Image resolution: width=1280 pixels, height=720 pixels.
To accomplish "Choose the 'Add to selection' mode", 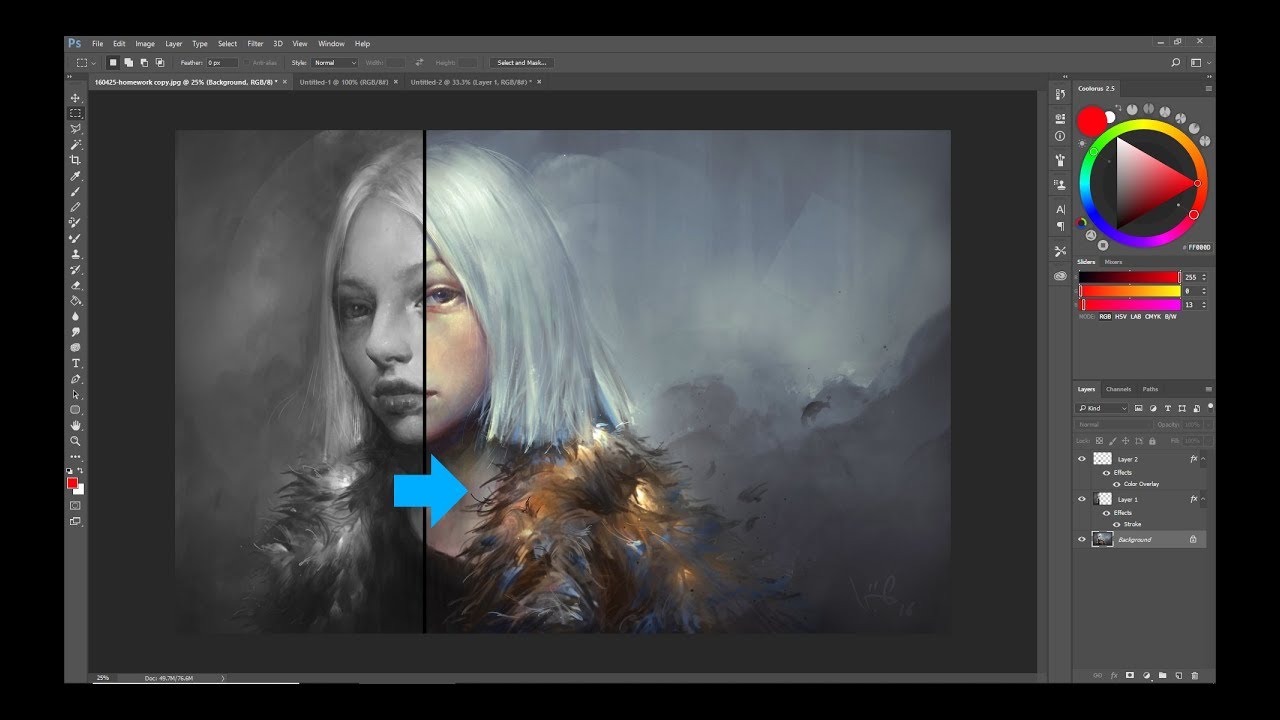I will [x=128, y=62].
